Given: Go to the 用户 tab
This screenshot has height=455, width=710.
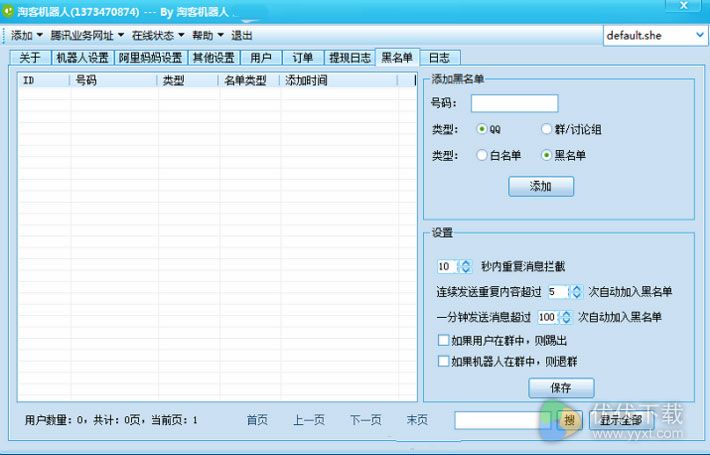Looking at the screenshot, I should (261, 57).
